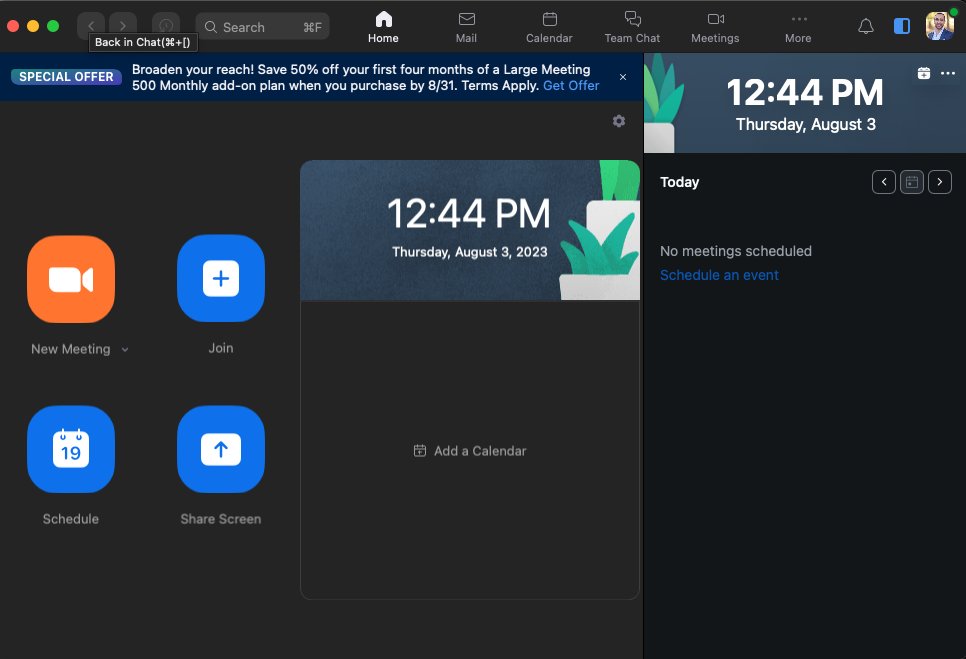The height and width of the screenshot is (659, 966).
Task: Open the More menu in top bar
Action: click(x=798, y=27)
